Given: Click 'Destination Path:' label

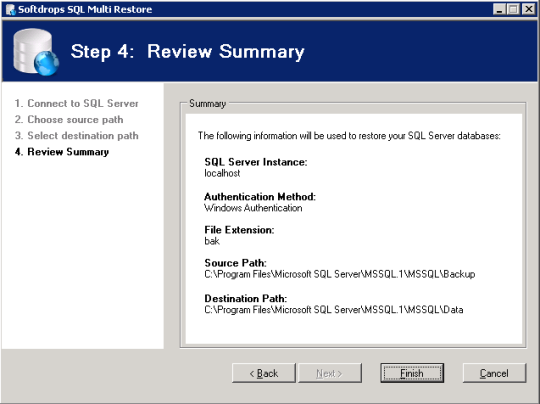Looking at the screenshot, I should click(246, 298).
